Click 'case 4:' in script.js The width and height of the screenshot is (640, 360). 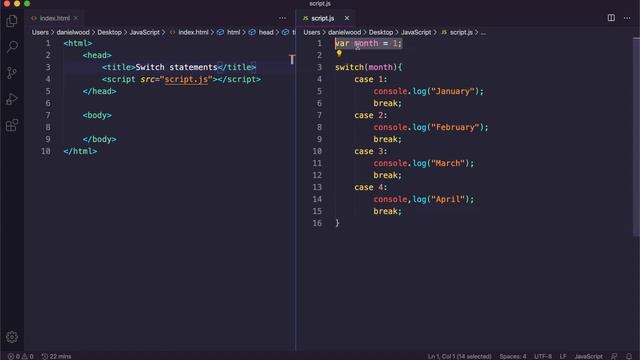pos(371,187)
